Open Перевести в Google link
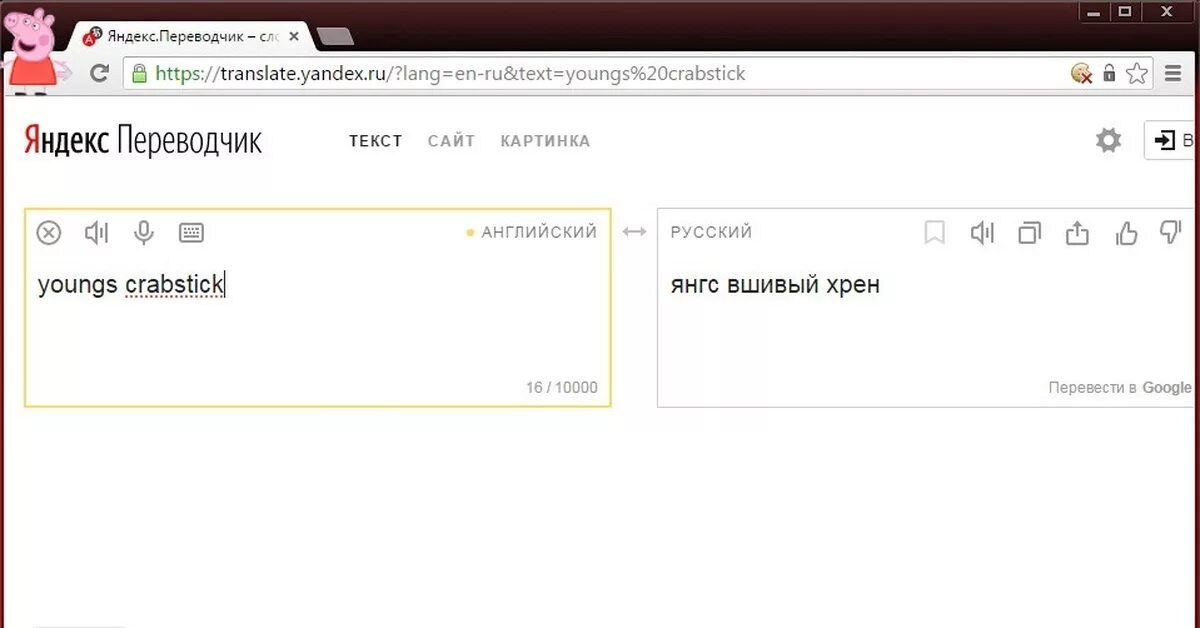 1120,387
